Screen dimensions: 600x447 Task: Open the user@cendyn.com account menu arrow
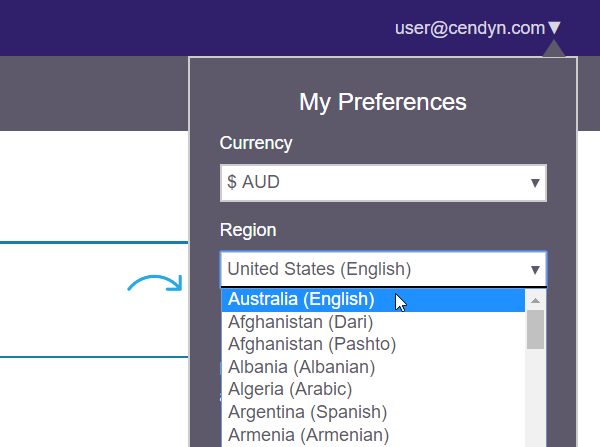click(554, 28)
